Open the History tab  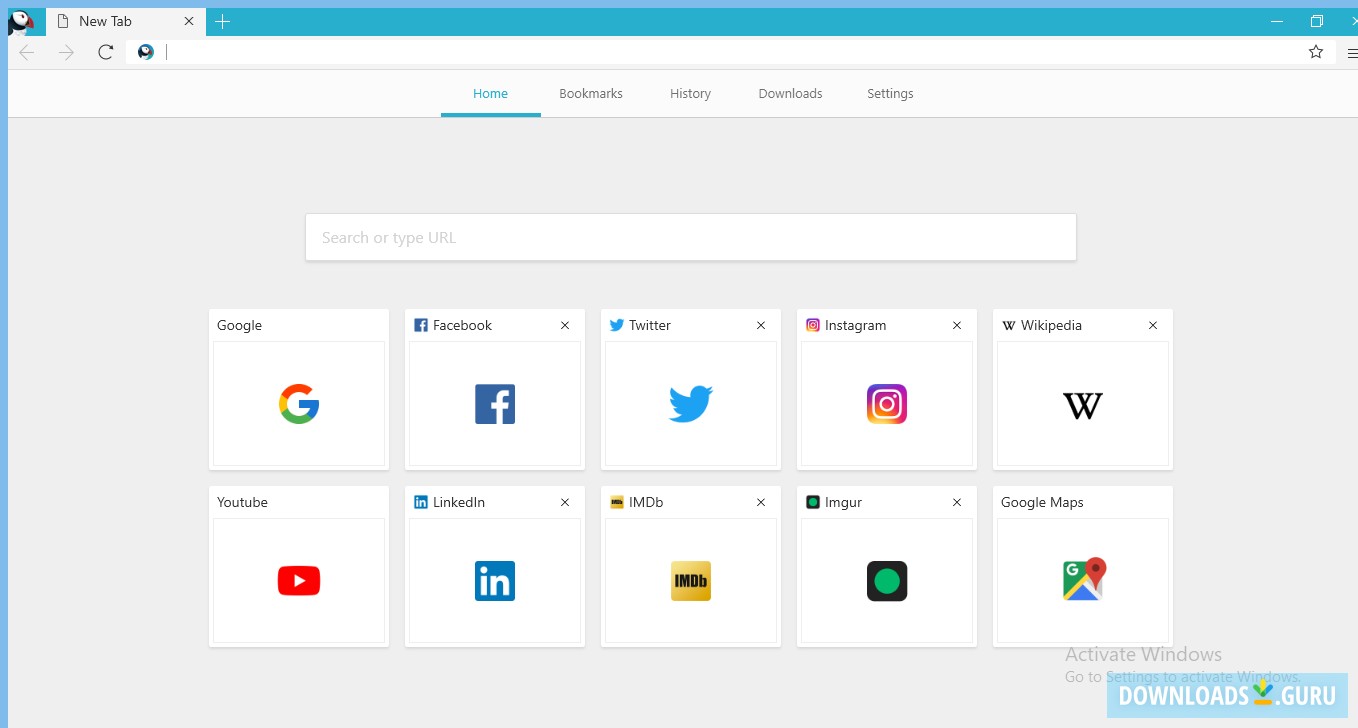tap(691, 94)
